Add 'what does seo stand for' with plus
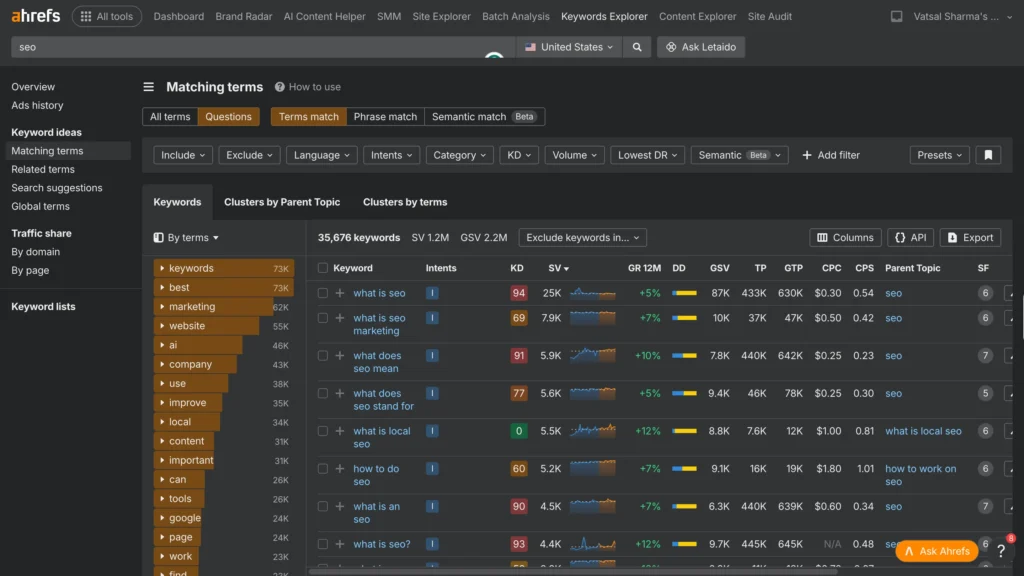This screenshot has height=576, width=1024. [340, 393]
